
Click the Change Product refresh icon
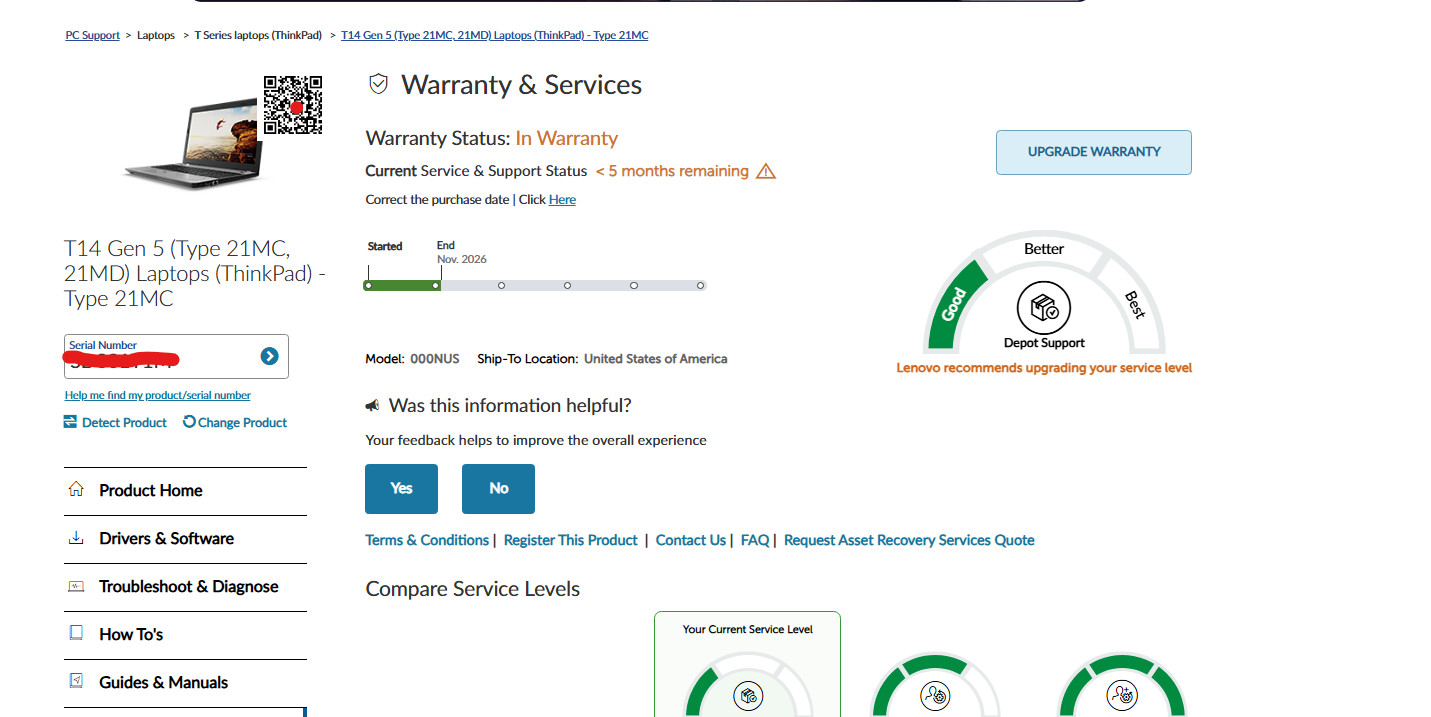click(x=189, y=422)
